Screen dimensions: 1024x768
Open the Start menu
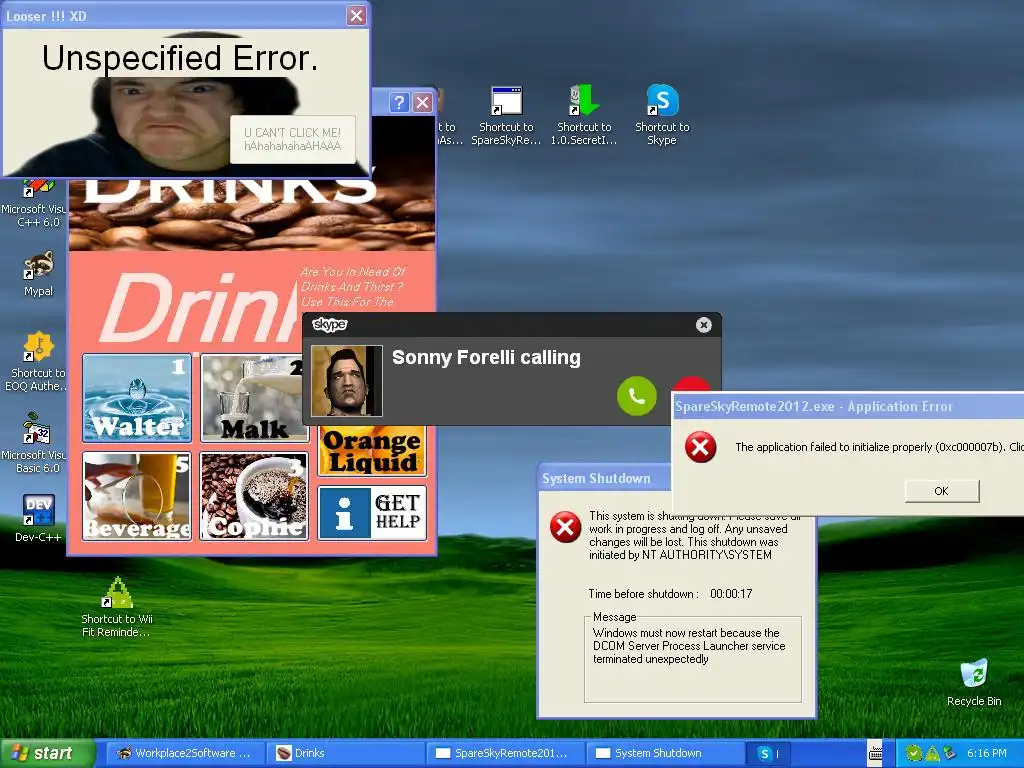(47, 753)
